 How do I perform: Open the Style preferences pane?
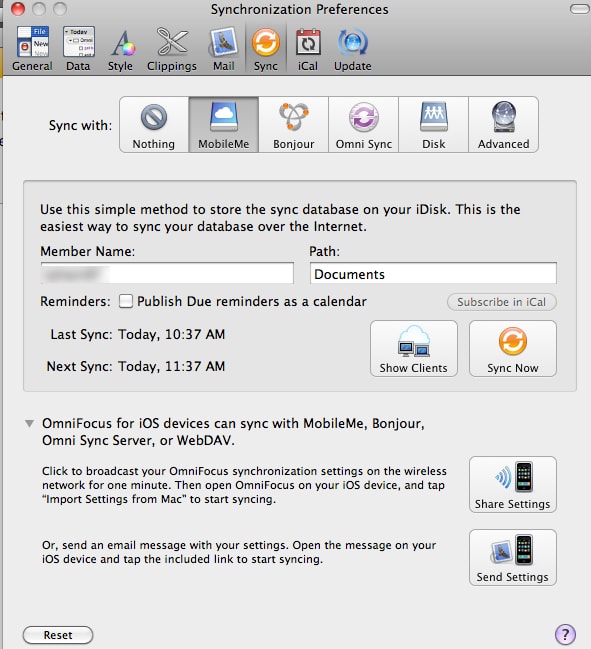click(120, 49)
